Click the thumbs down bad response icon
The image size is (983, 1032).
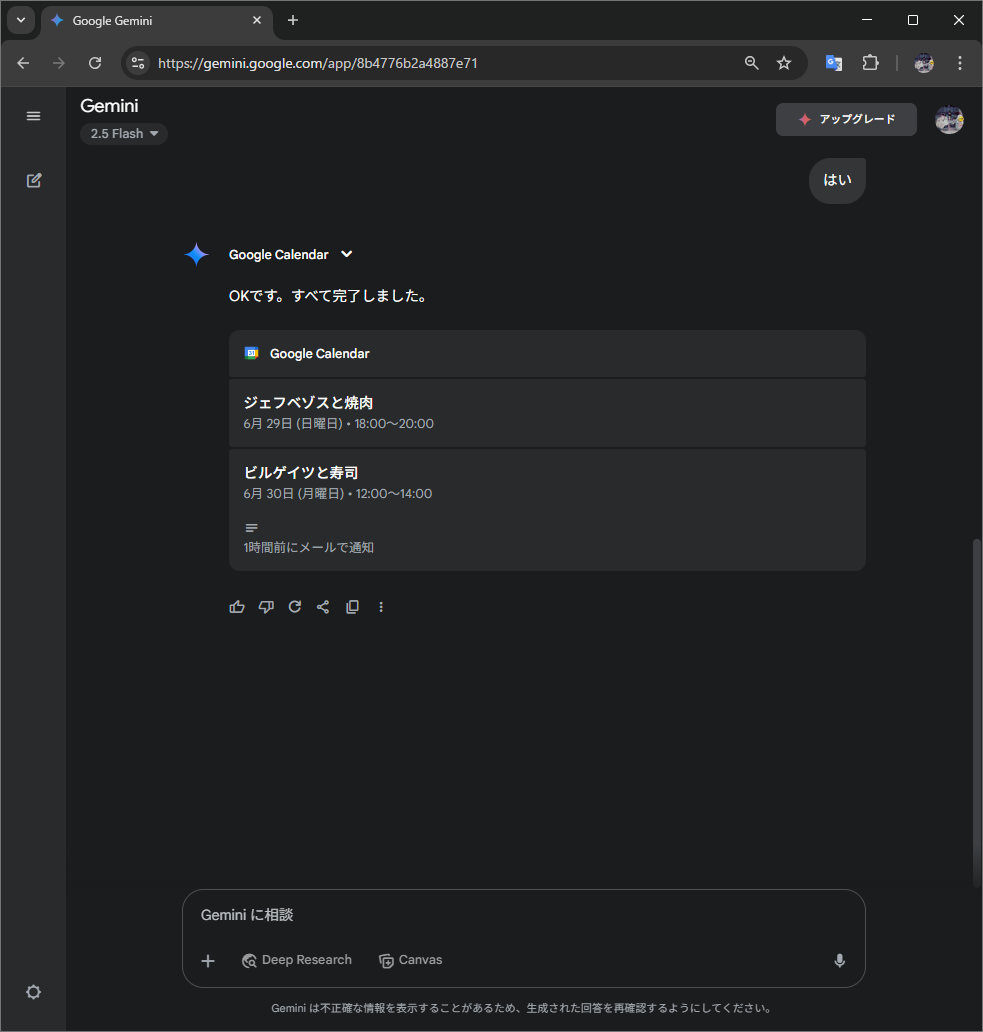[266, 607]
